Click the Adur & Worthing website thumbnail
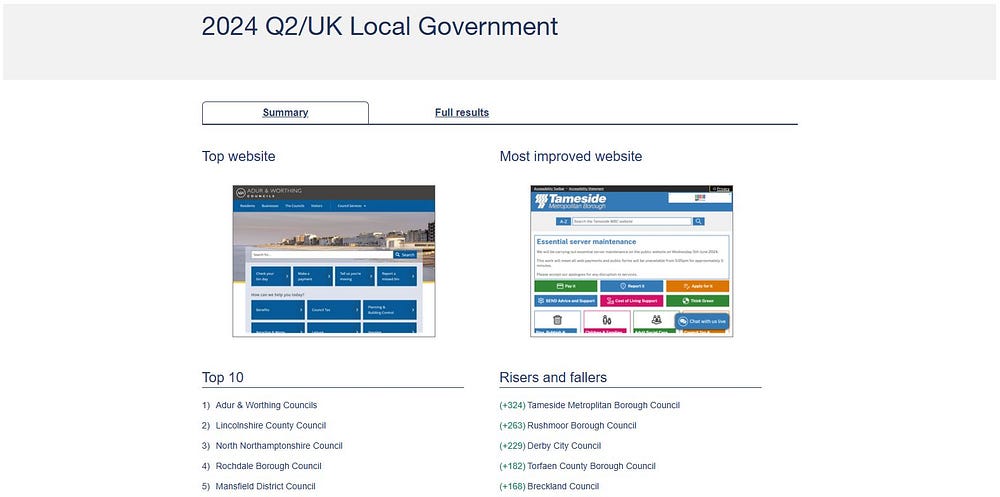 [334, 261]
